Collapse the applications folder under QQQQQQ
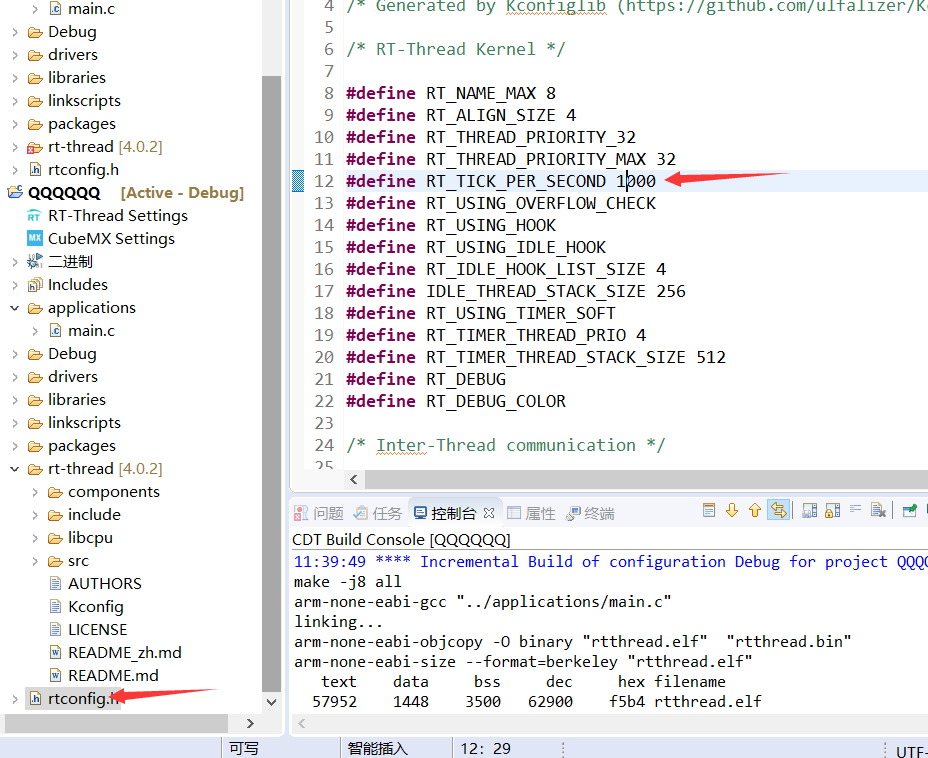 click(15, 308)
